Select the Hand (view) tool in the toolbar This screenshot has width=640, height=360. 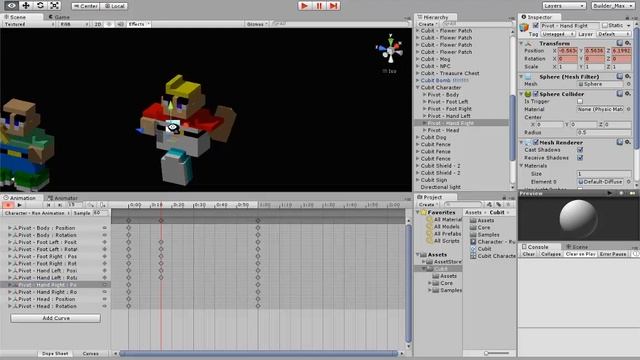(11, 6)
